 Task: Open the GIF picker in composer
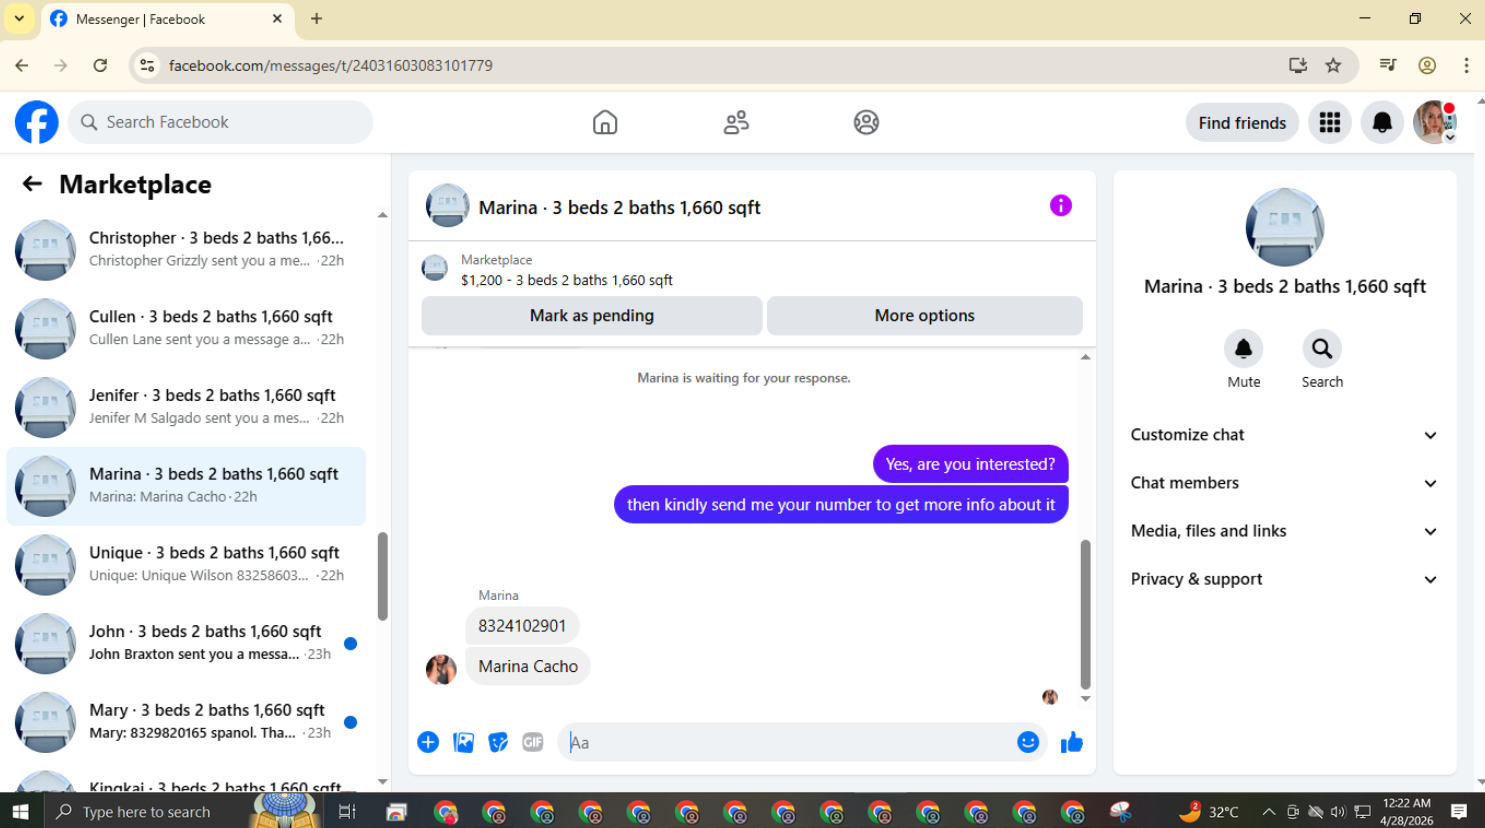point(533,742)
